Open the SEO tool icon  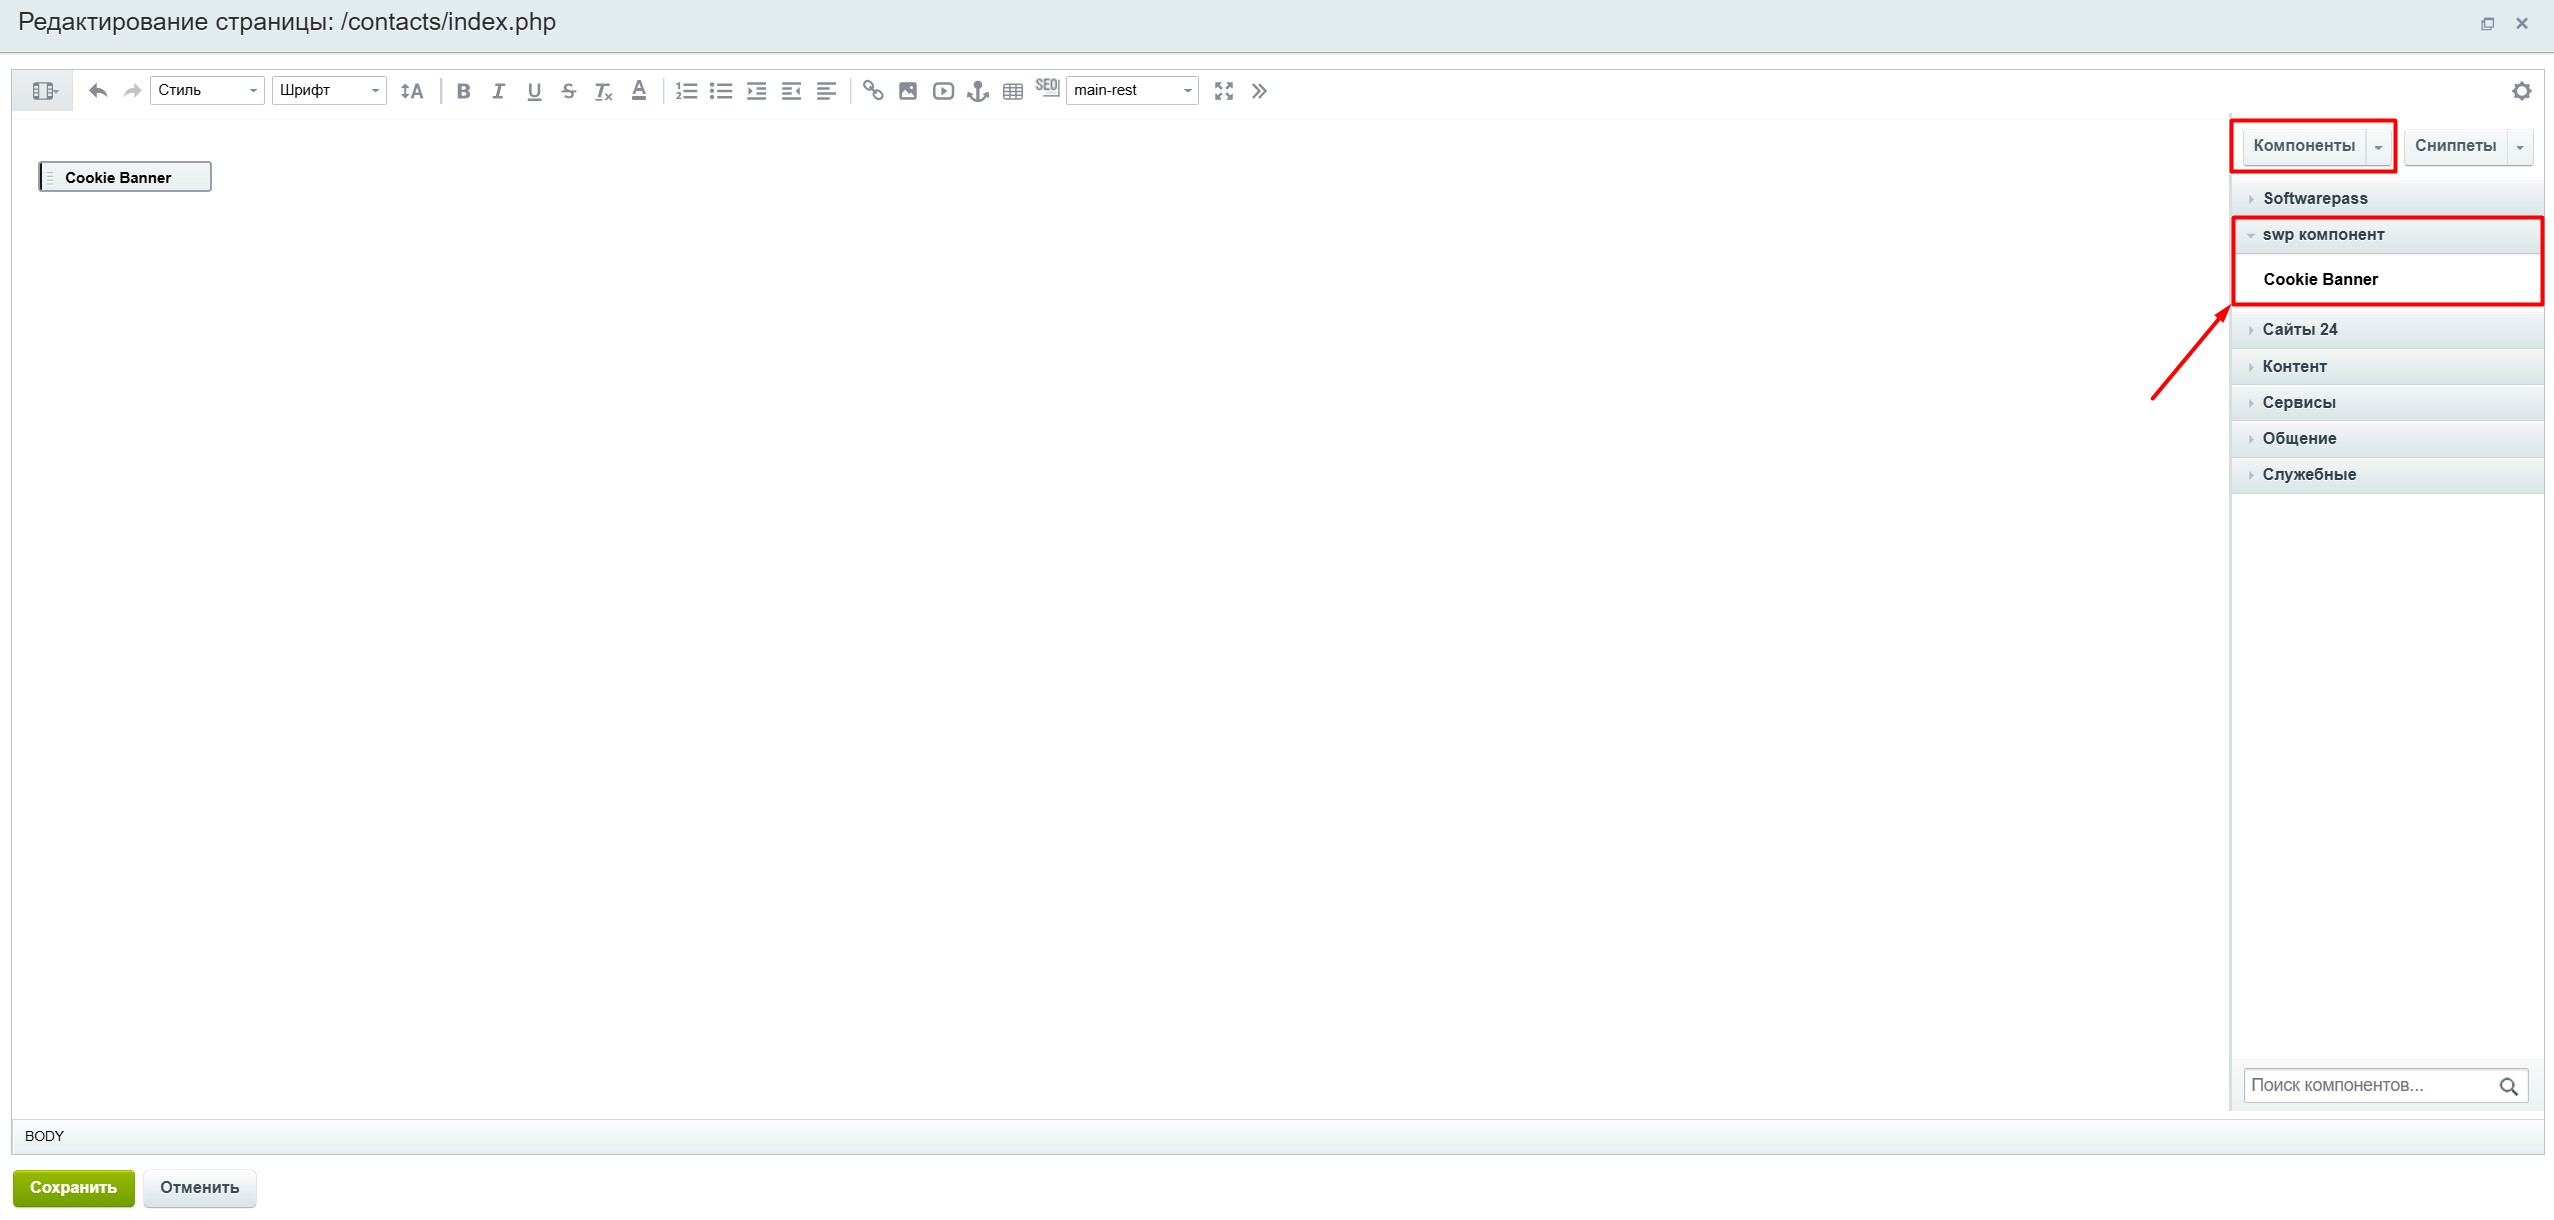tap(1047, 87)
